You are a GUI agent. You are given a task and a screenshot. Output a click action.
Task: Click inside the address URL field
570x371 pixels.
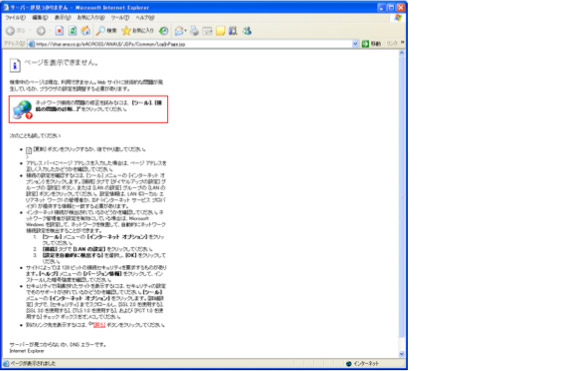pos(193,44)
